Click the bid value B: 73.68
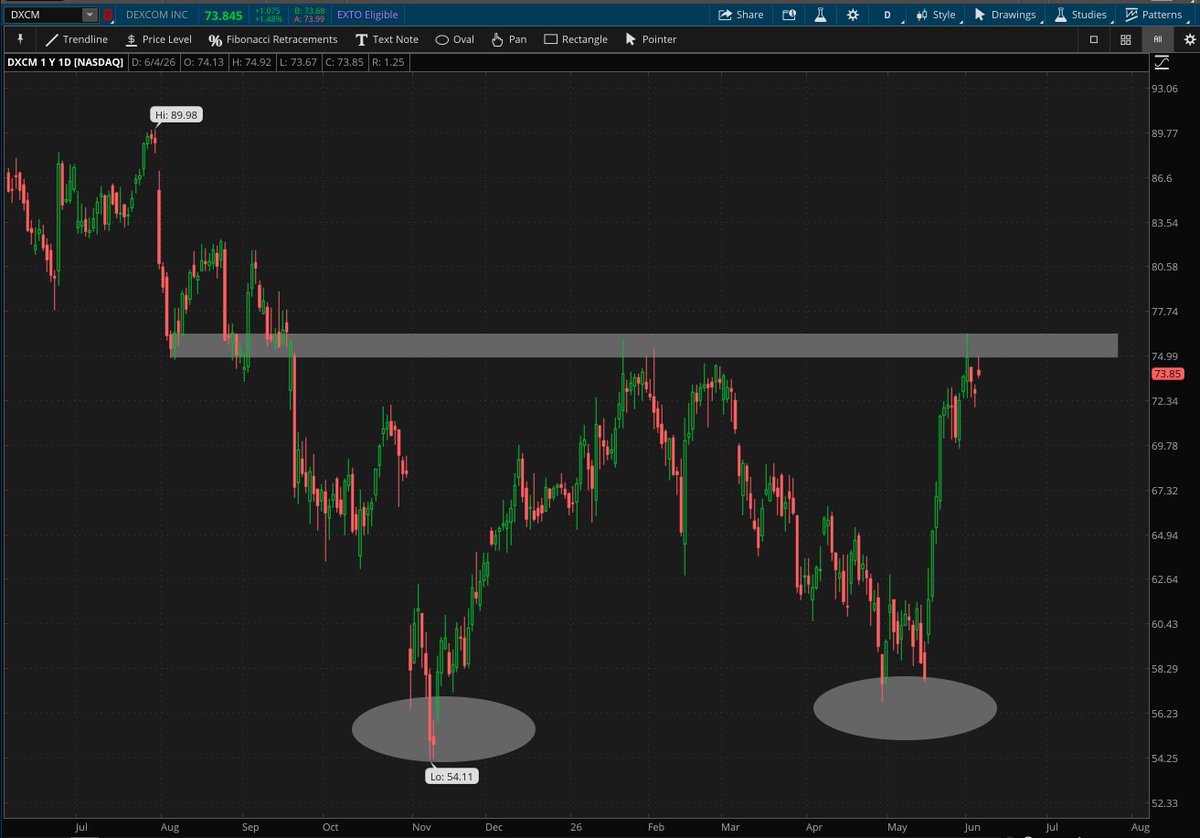The height and width of the screenshot is (838, 1200). 309,11
